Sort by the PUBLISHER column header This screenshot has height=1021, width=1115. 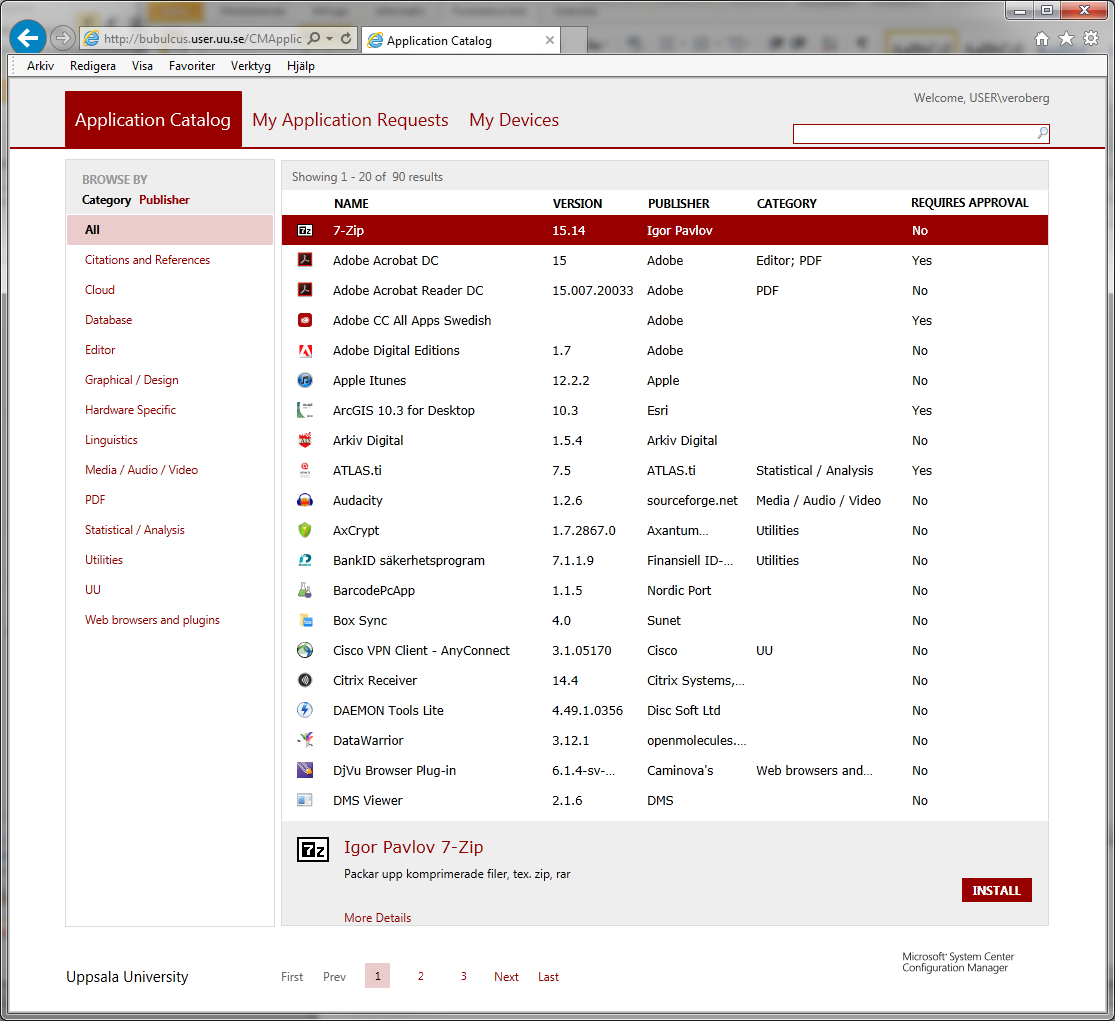point(678,203)
